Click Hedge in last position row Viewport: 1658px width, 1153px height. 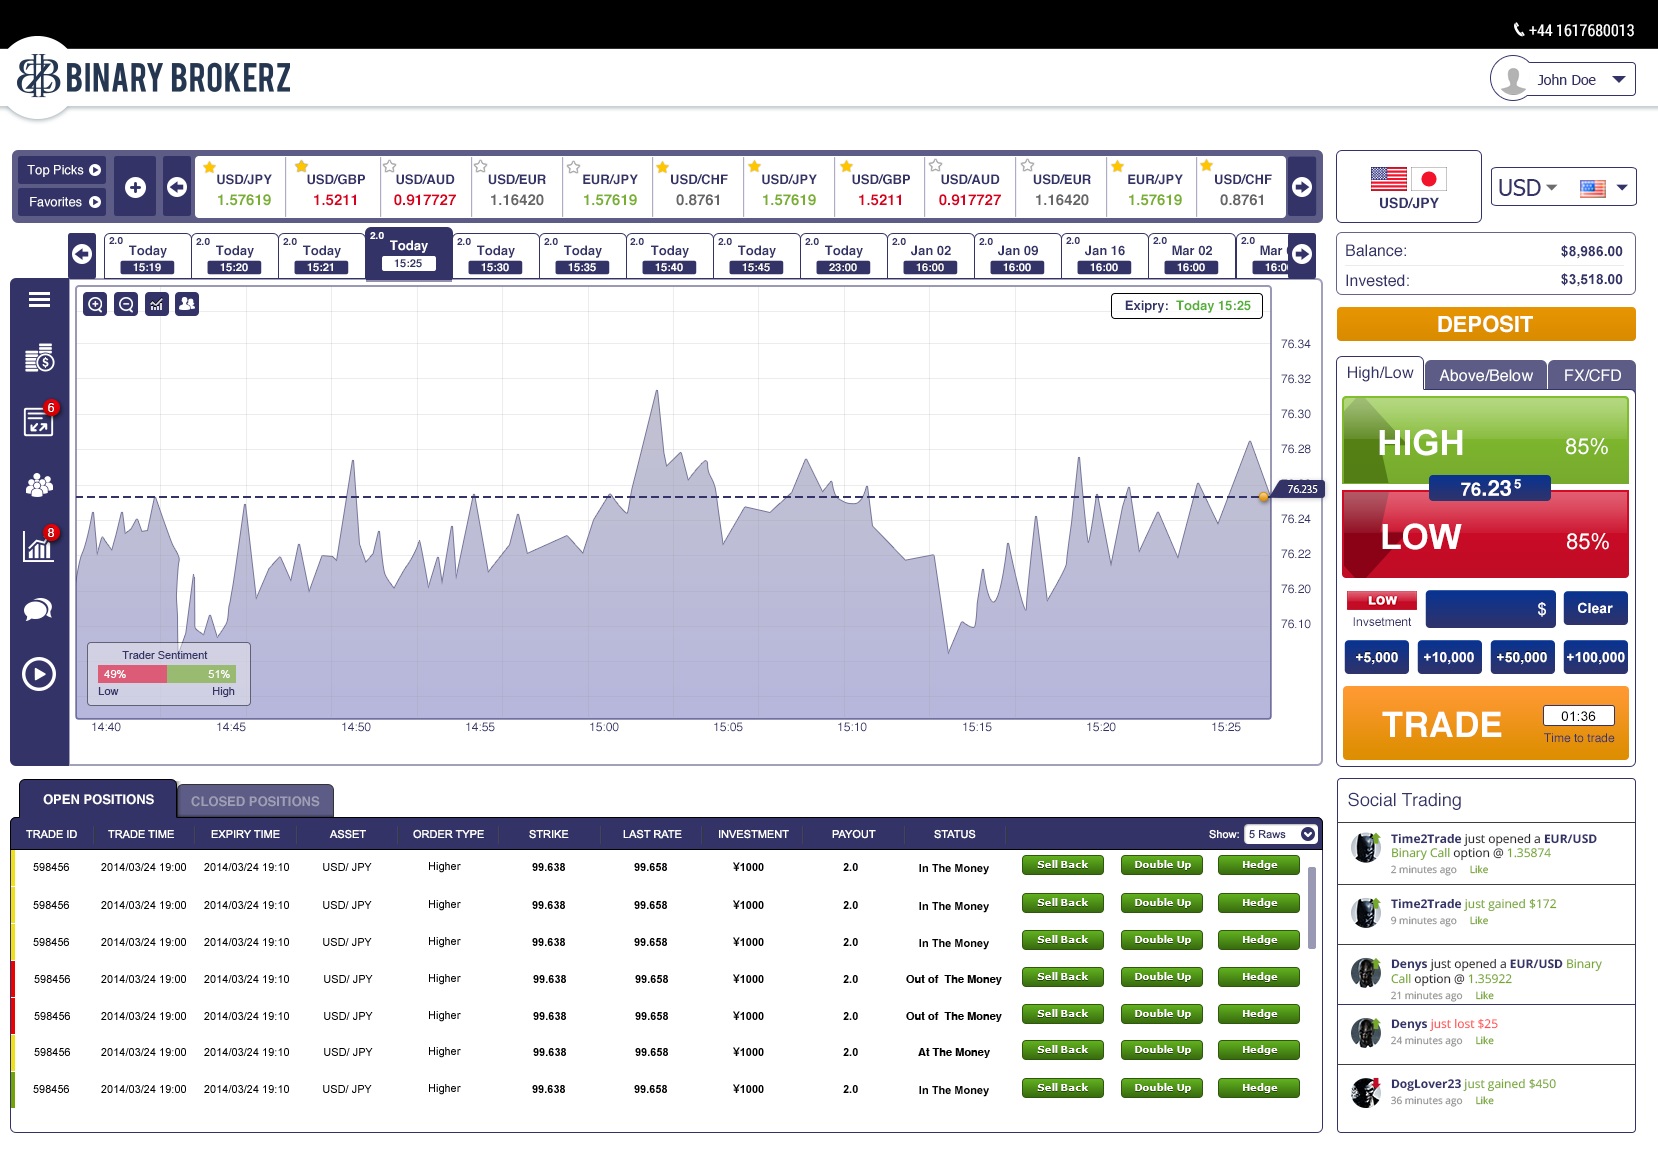pos(1259,1088)
